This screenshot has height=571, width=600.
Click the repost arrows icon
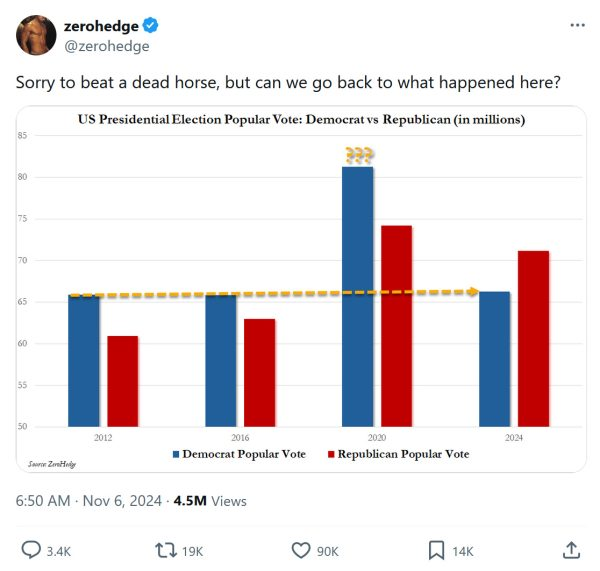(167, 550)
